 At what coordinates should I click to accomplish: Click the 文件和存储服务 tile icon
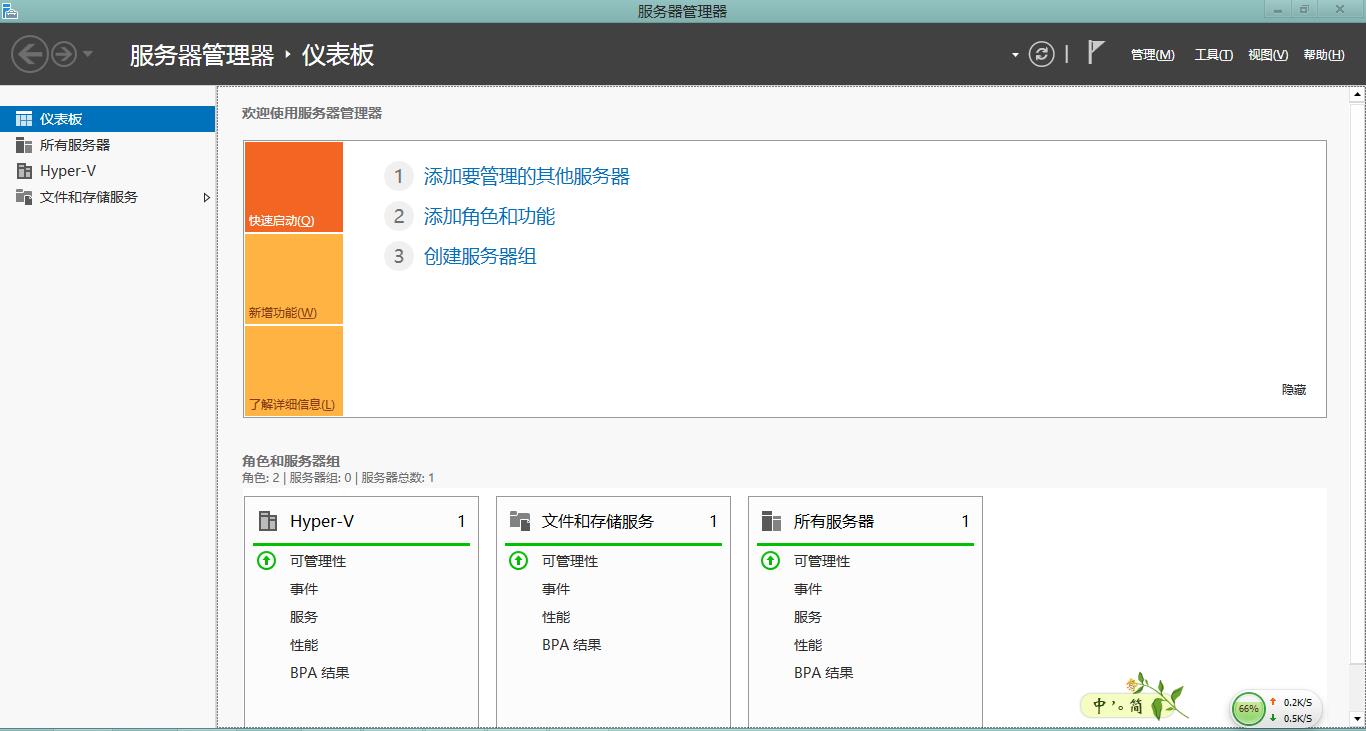pyautogui.click(x=519, y=521)
